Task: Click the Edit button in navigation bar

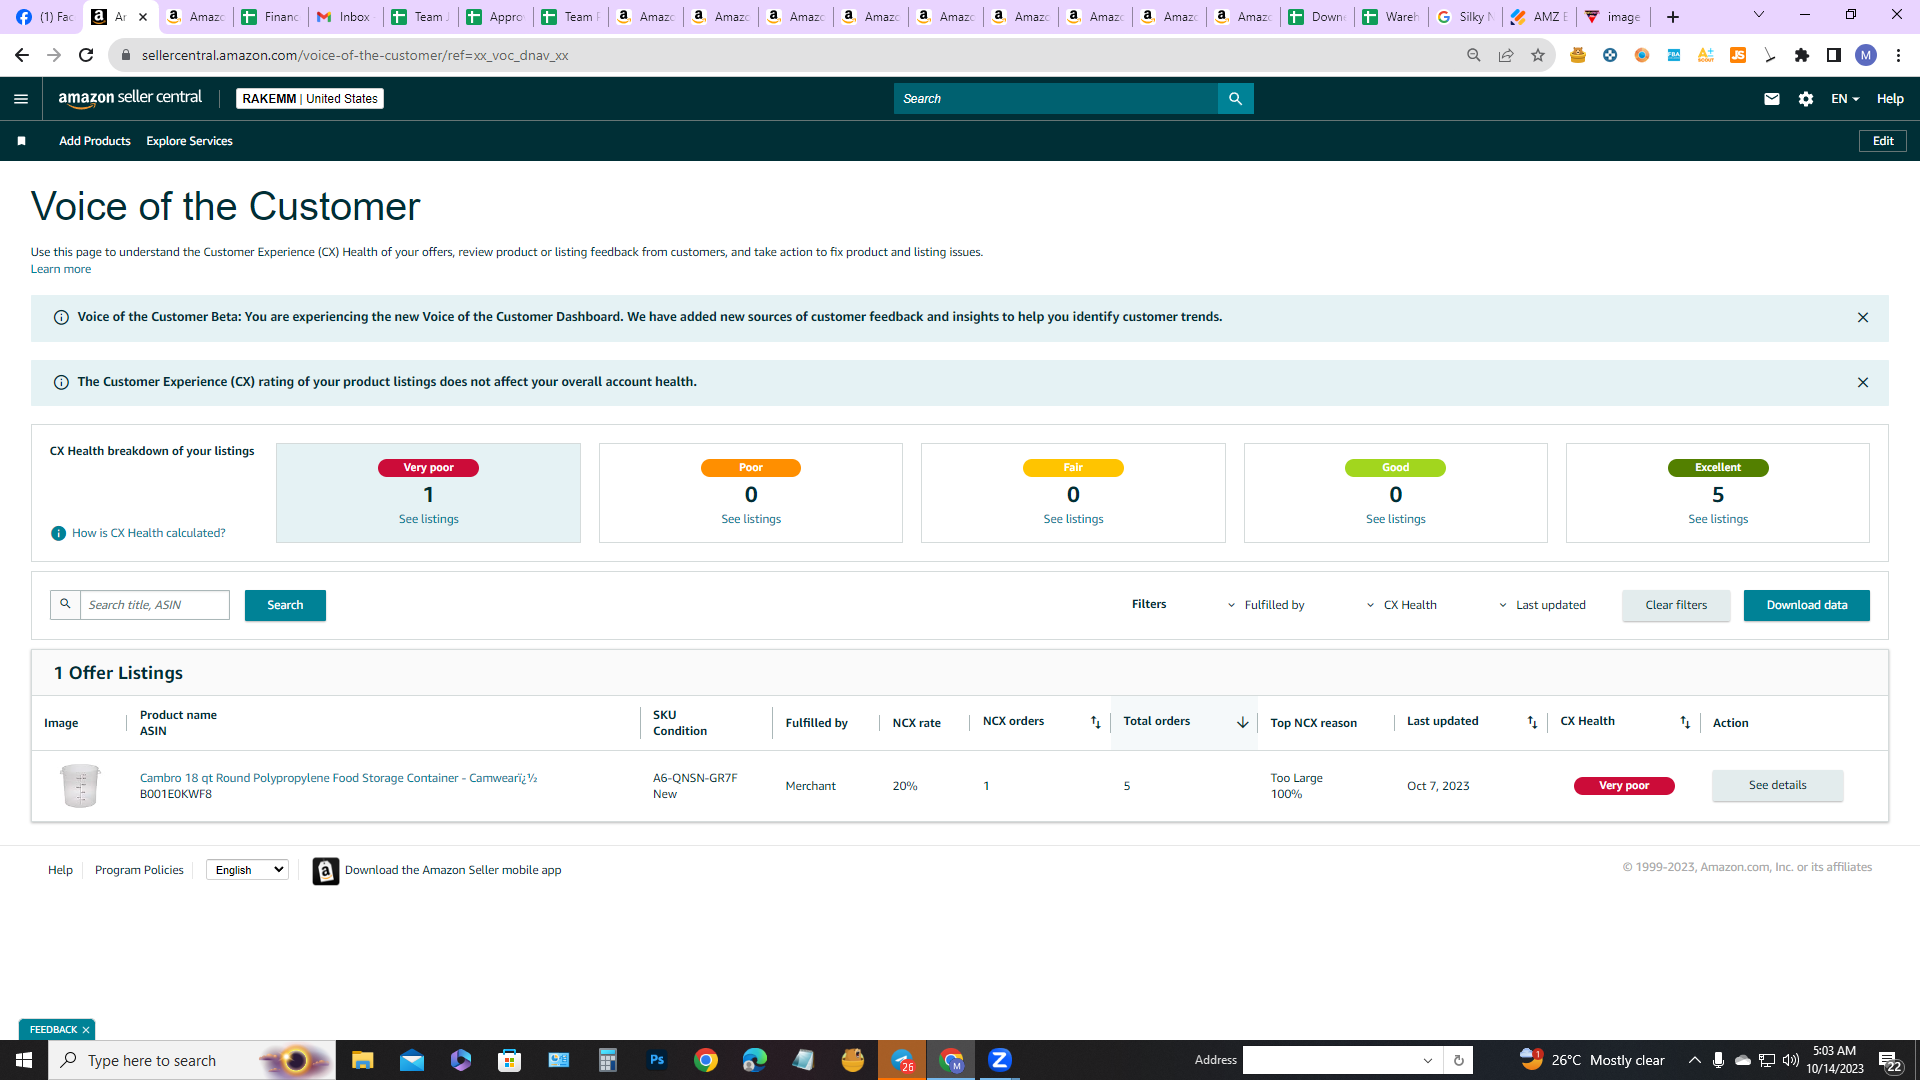Action: 1882,141
